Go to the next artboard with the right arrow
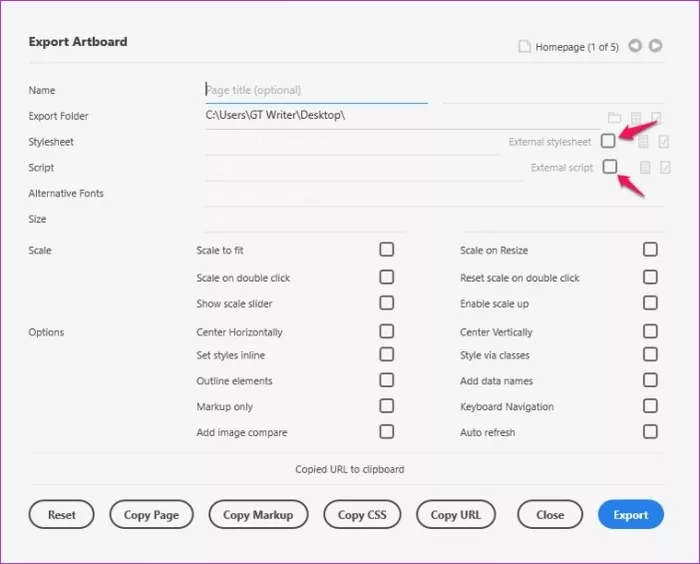The width and height of the screenshot is (700, 564). (655, 46)
